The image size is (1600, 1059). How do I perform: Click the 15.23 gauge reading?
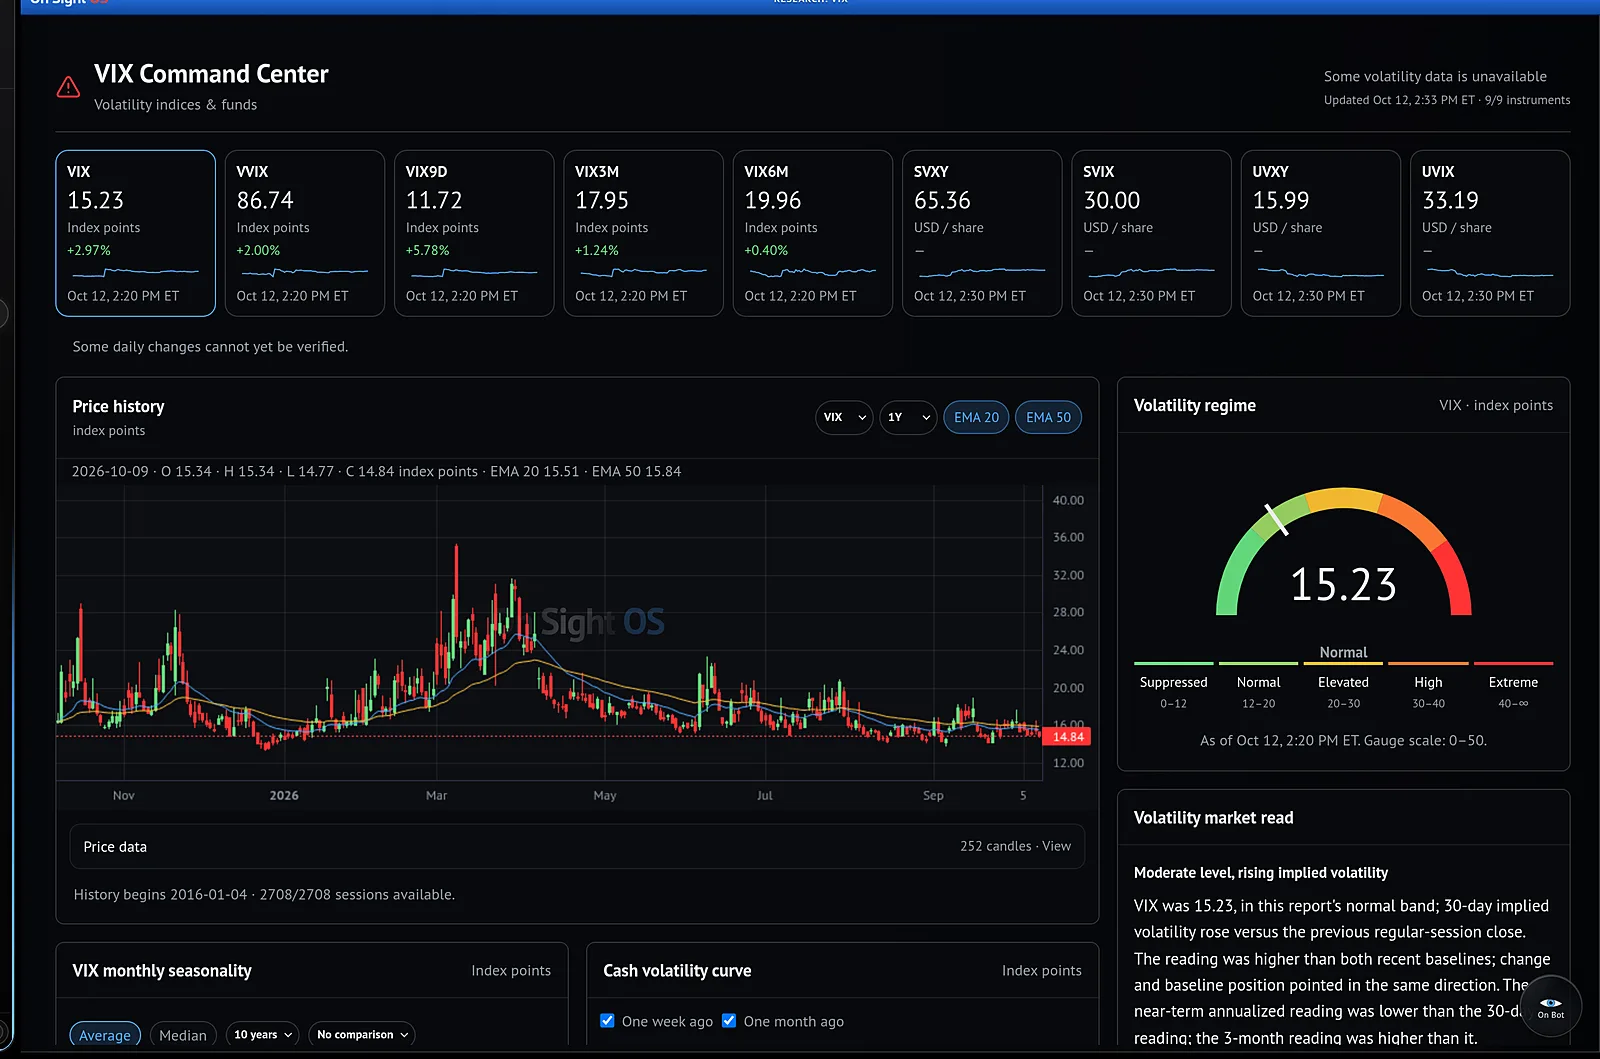click(x=1343, y=584)
